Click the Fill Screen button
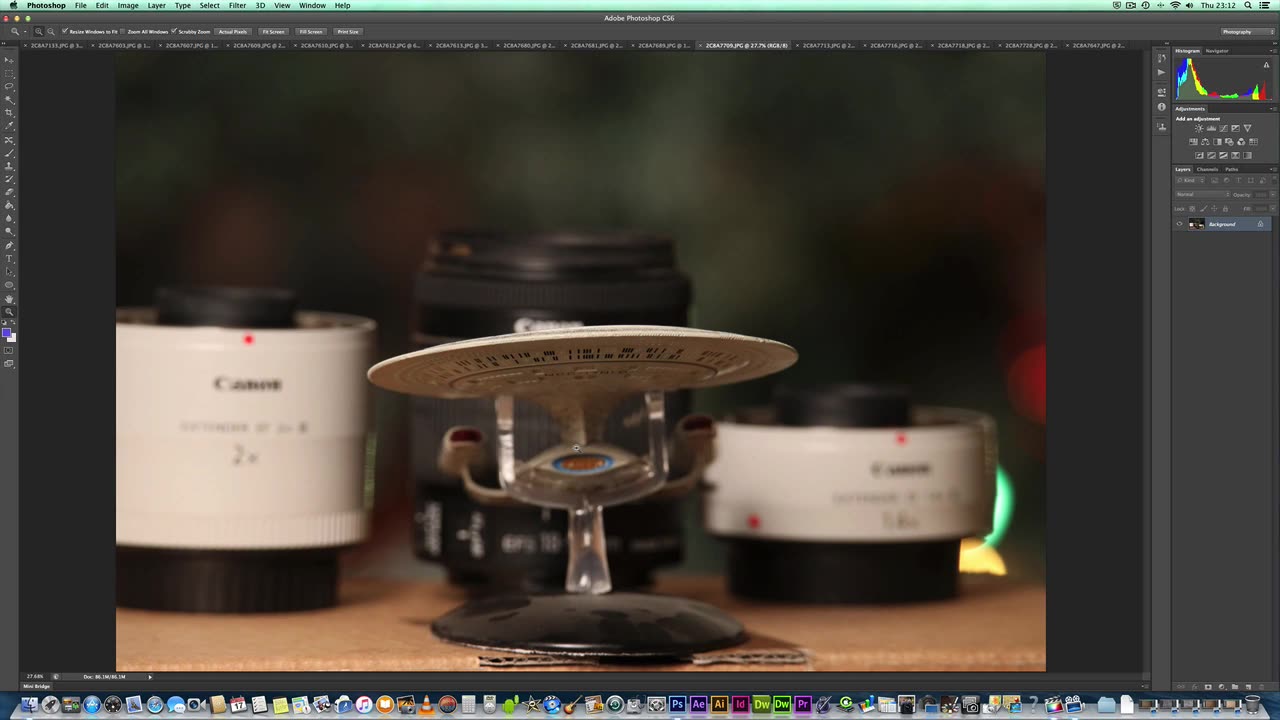1280x720 pixels. (311, 31)
